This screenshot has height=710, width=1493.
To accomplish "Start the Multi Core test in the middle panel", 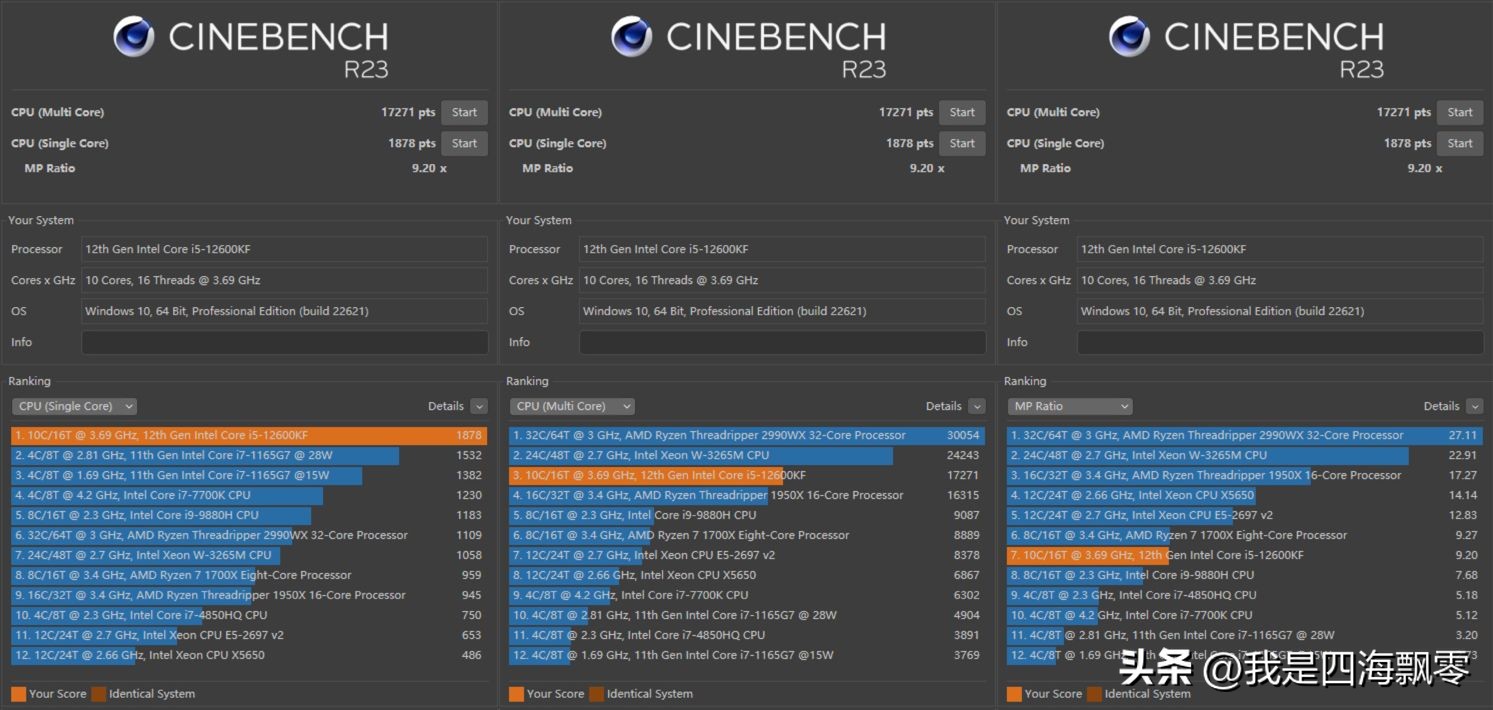I will (962, 112).
